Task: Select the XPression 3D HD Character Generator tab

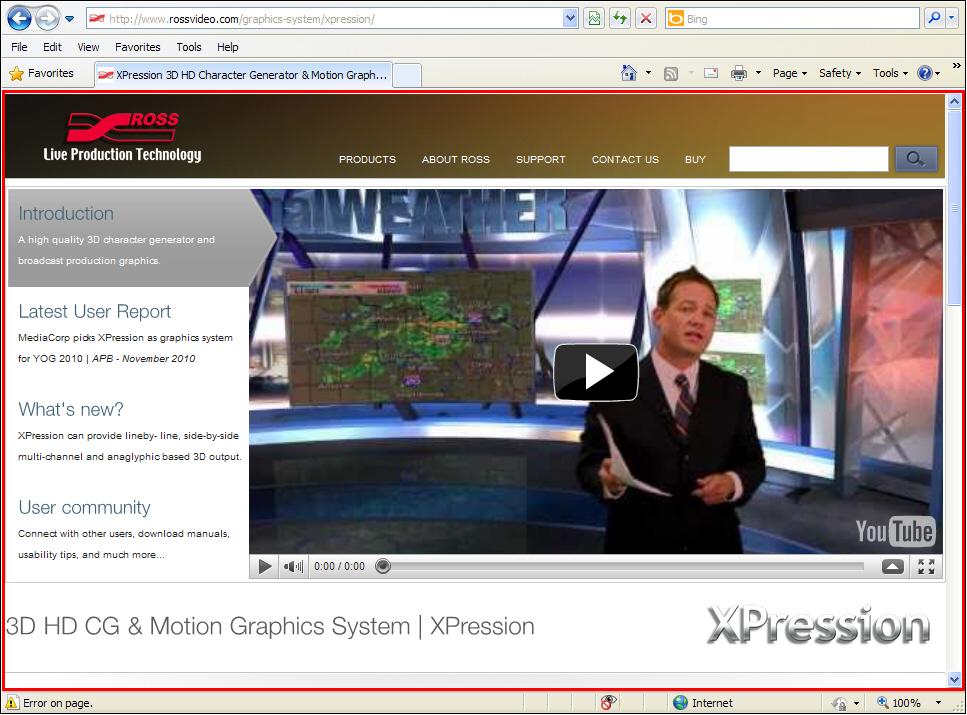Action: [x=243, y=75]
